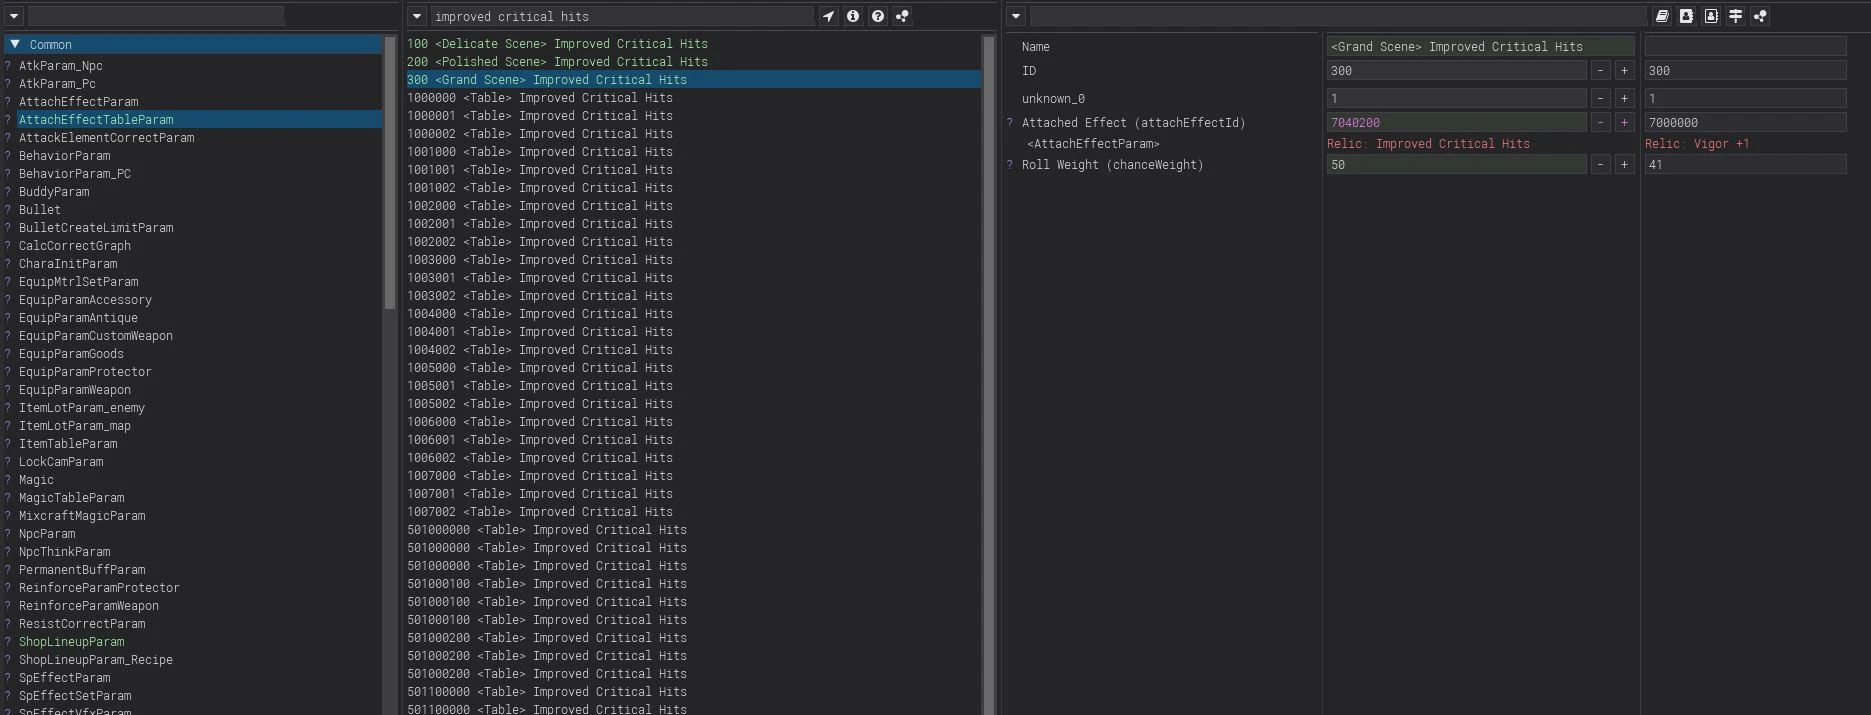Select the Delicate Scene Improved Critical Hits row
Viewport: 1871px width, 715px height.
[557, 44]
